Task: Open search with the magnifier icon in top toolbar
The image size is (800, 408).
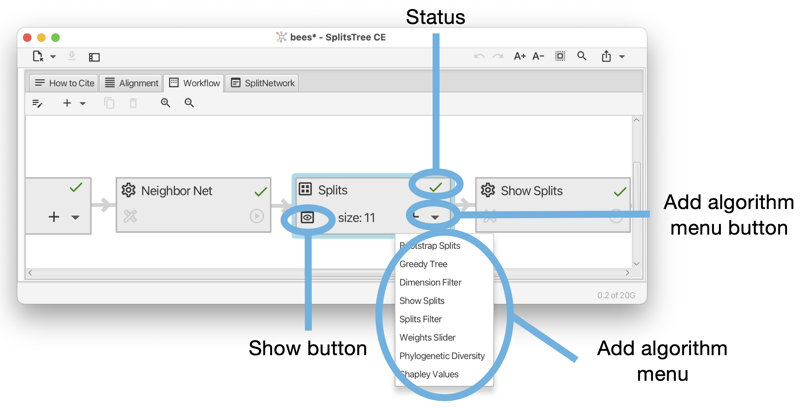Action: [582, 56]
